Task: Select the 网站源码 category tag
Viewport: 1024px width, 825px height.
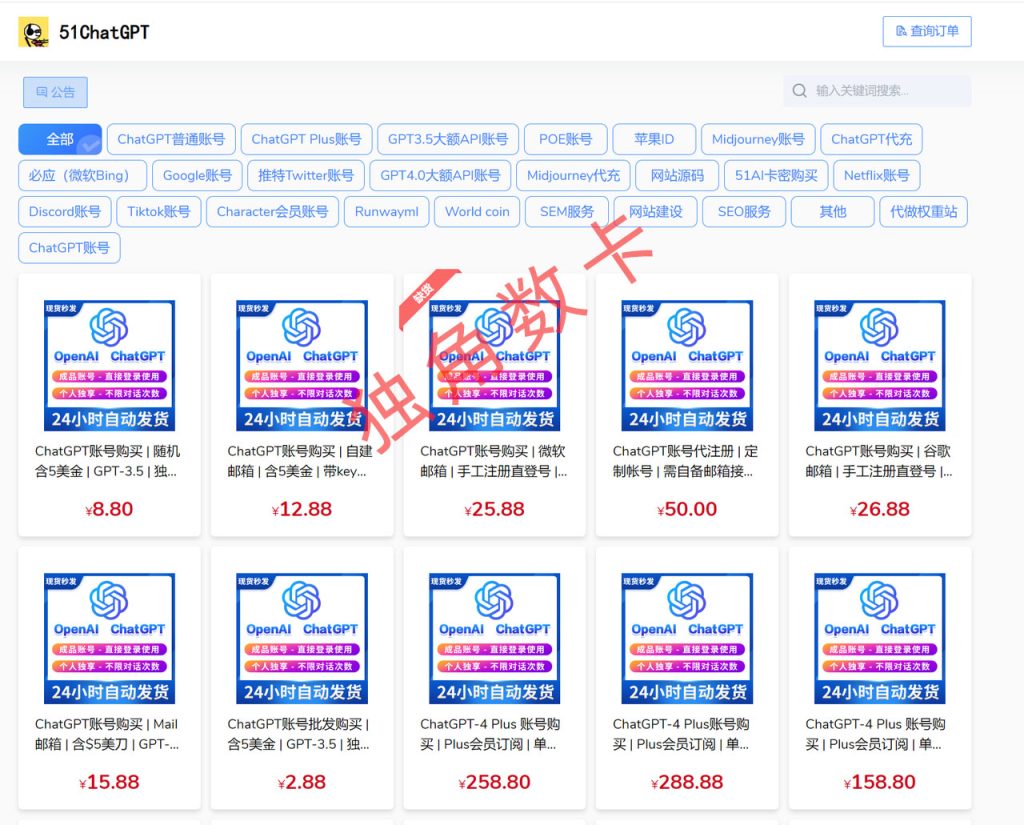Action: pos(677,175)
